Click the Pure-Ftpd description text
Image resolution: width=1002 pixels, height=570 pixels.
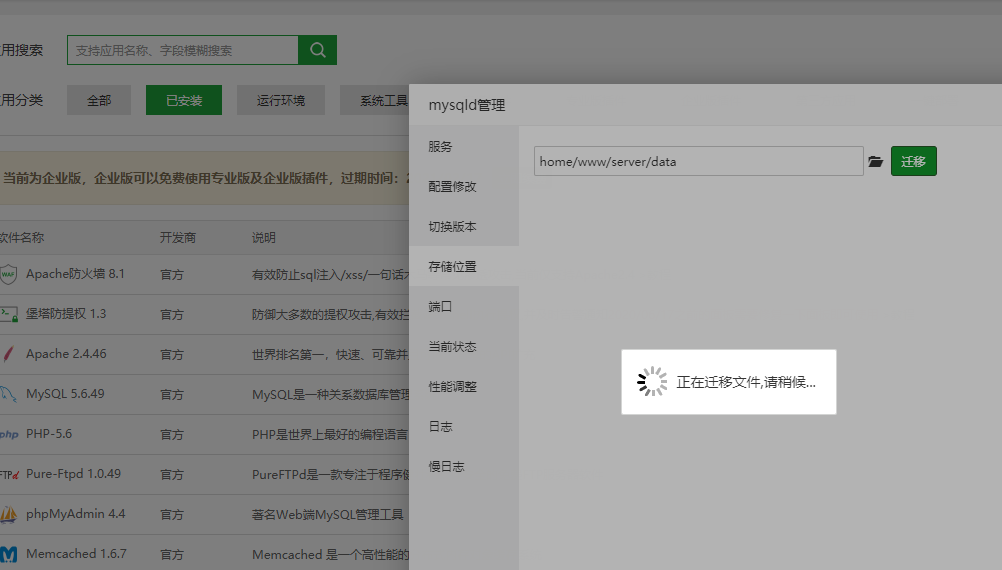click(x=330, y=475)
